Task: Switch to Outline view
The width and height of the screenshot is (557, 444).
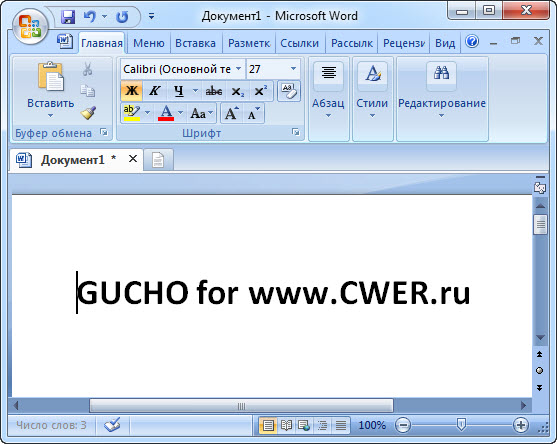Action: [322, 425]
